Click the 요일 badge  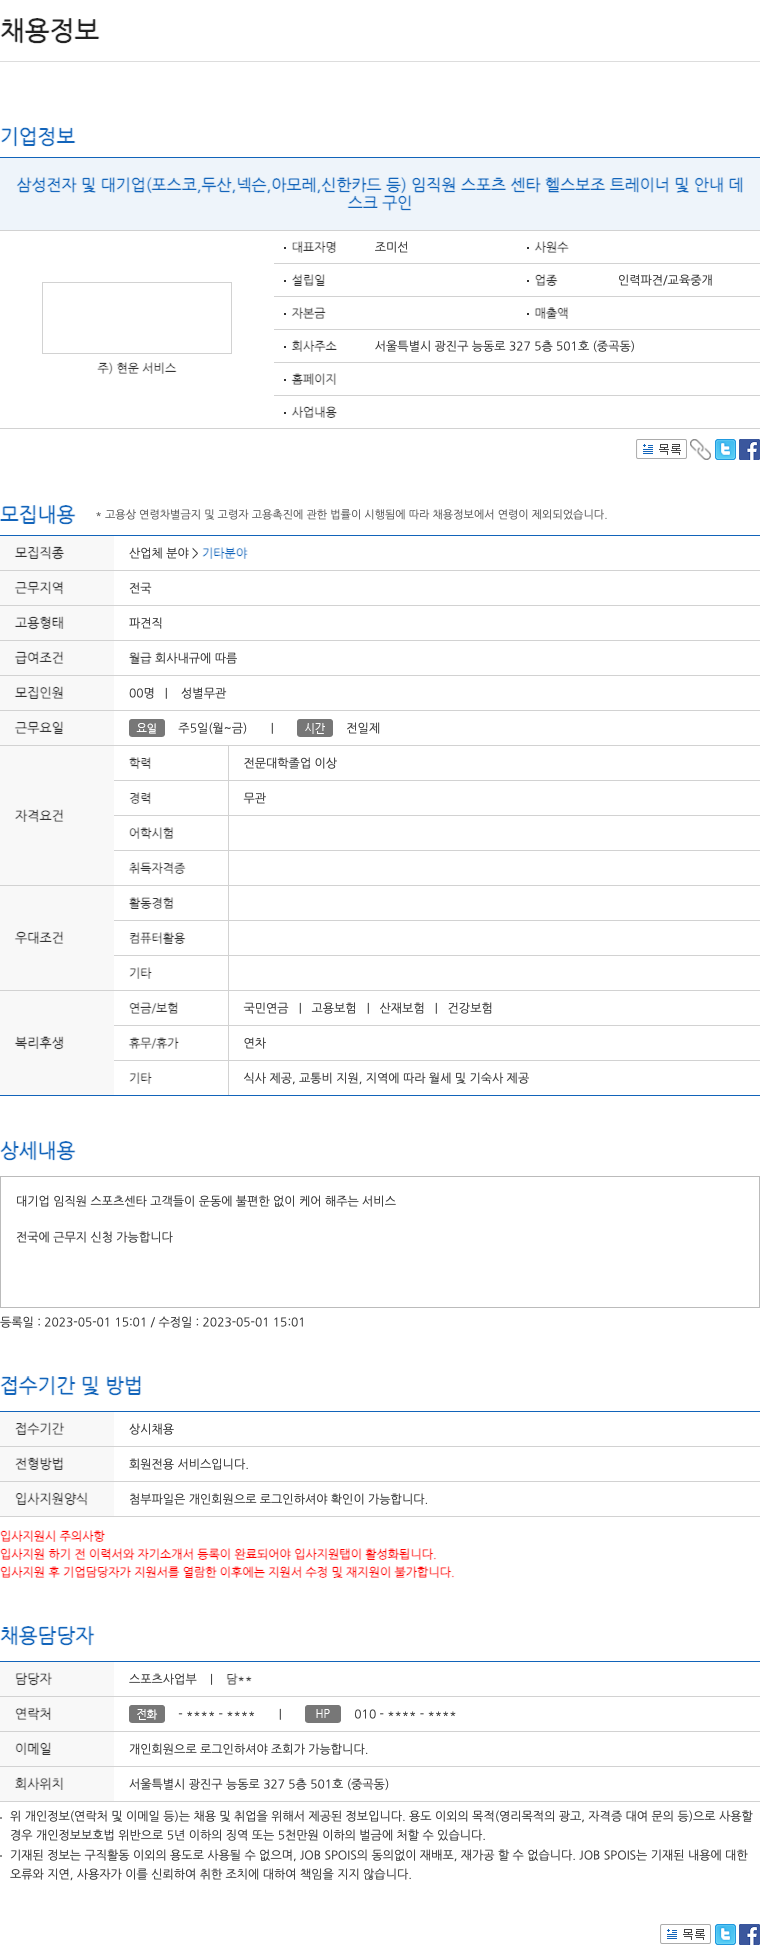tap(147, 728)
